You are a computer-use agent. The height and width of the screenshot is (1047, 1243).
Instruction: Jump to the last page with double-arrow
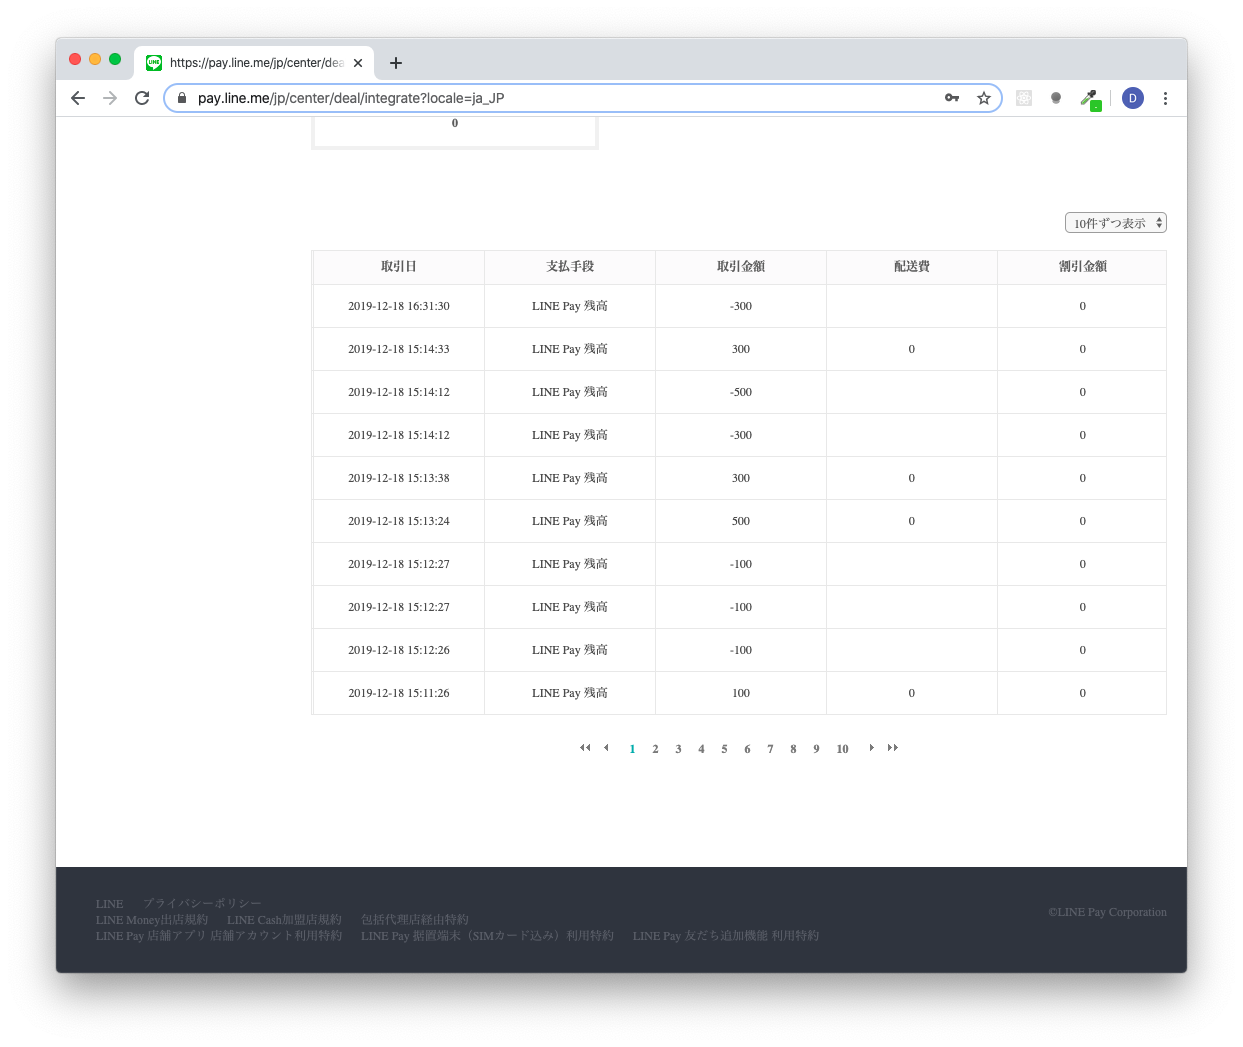click(x=893, y=748)
